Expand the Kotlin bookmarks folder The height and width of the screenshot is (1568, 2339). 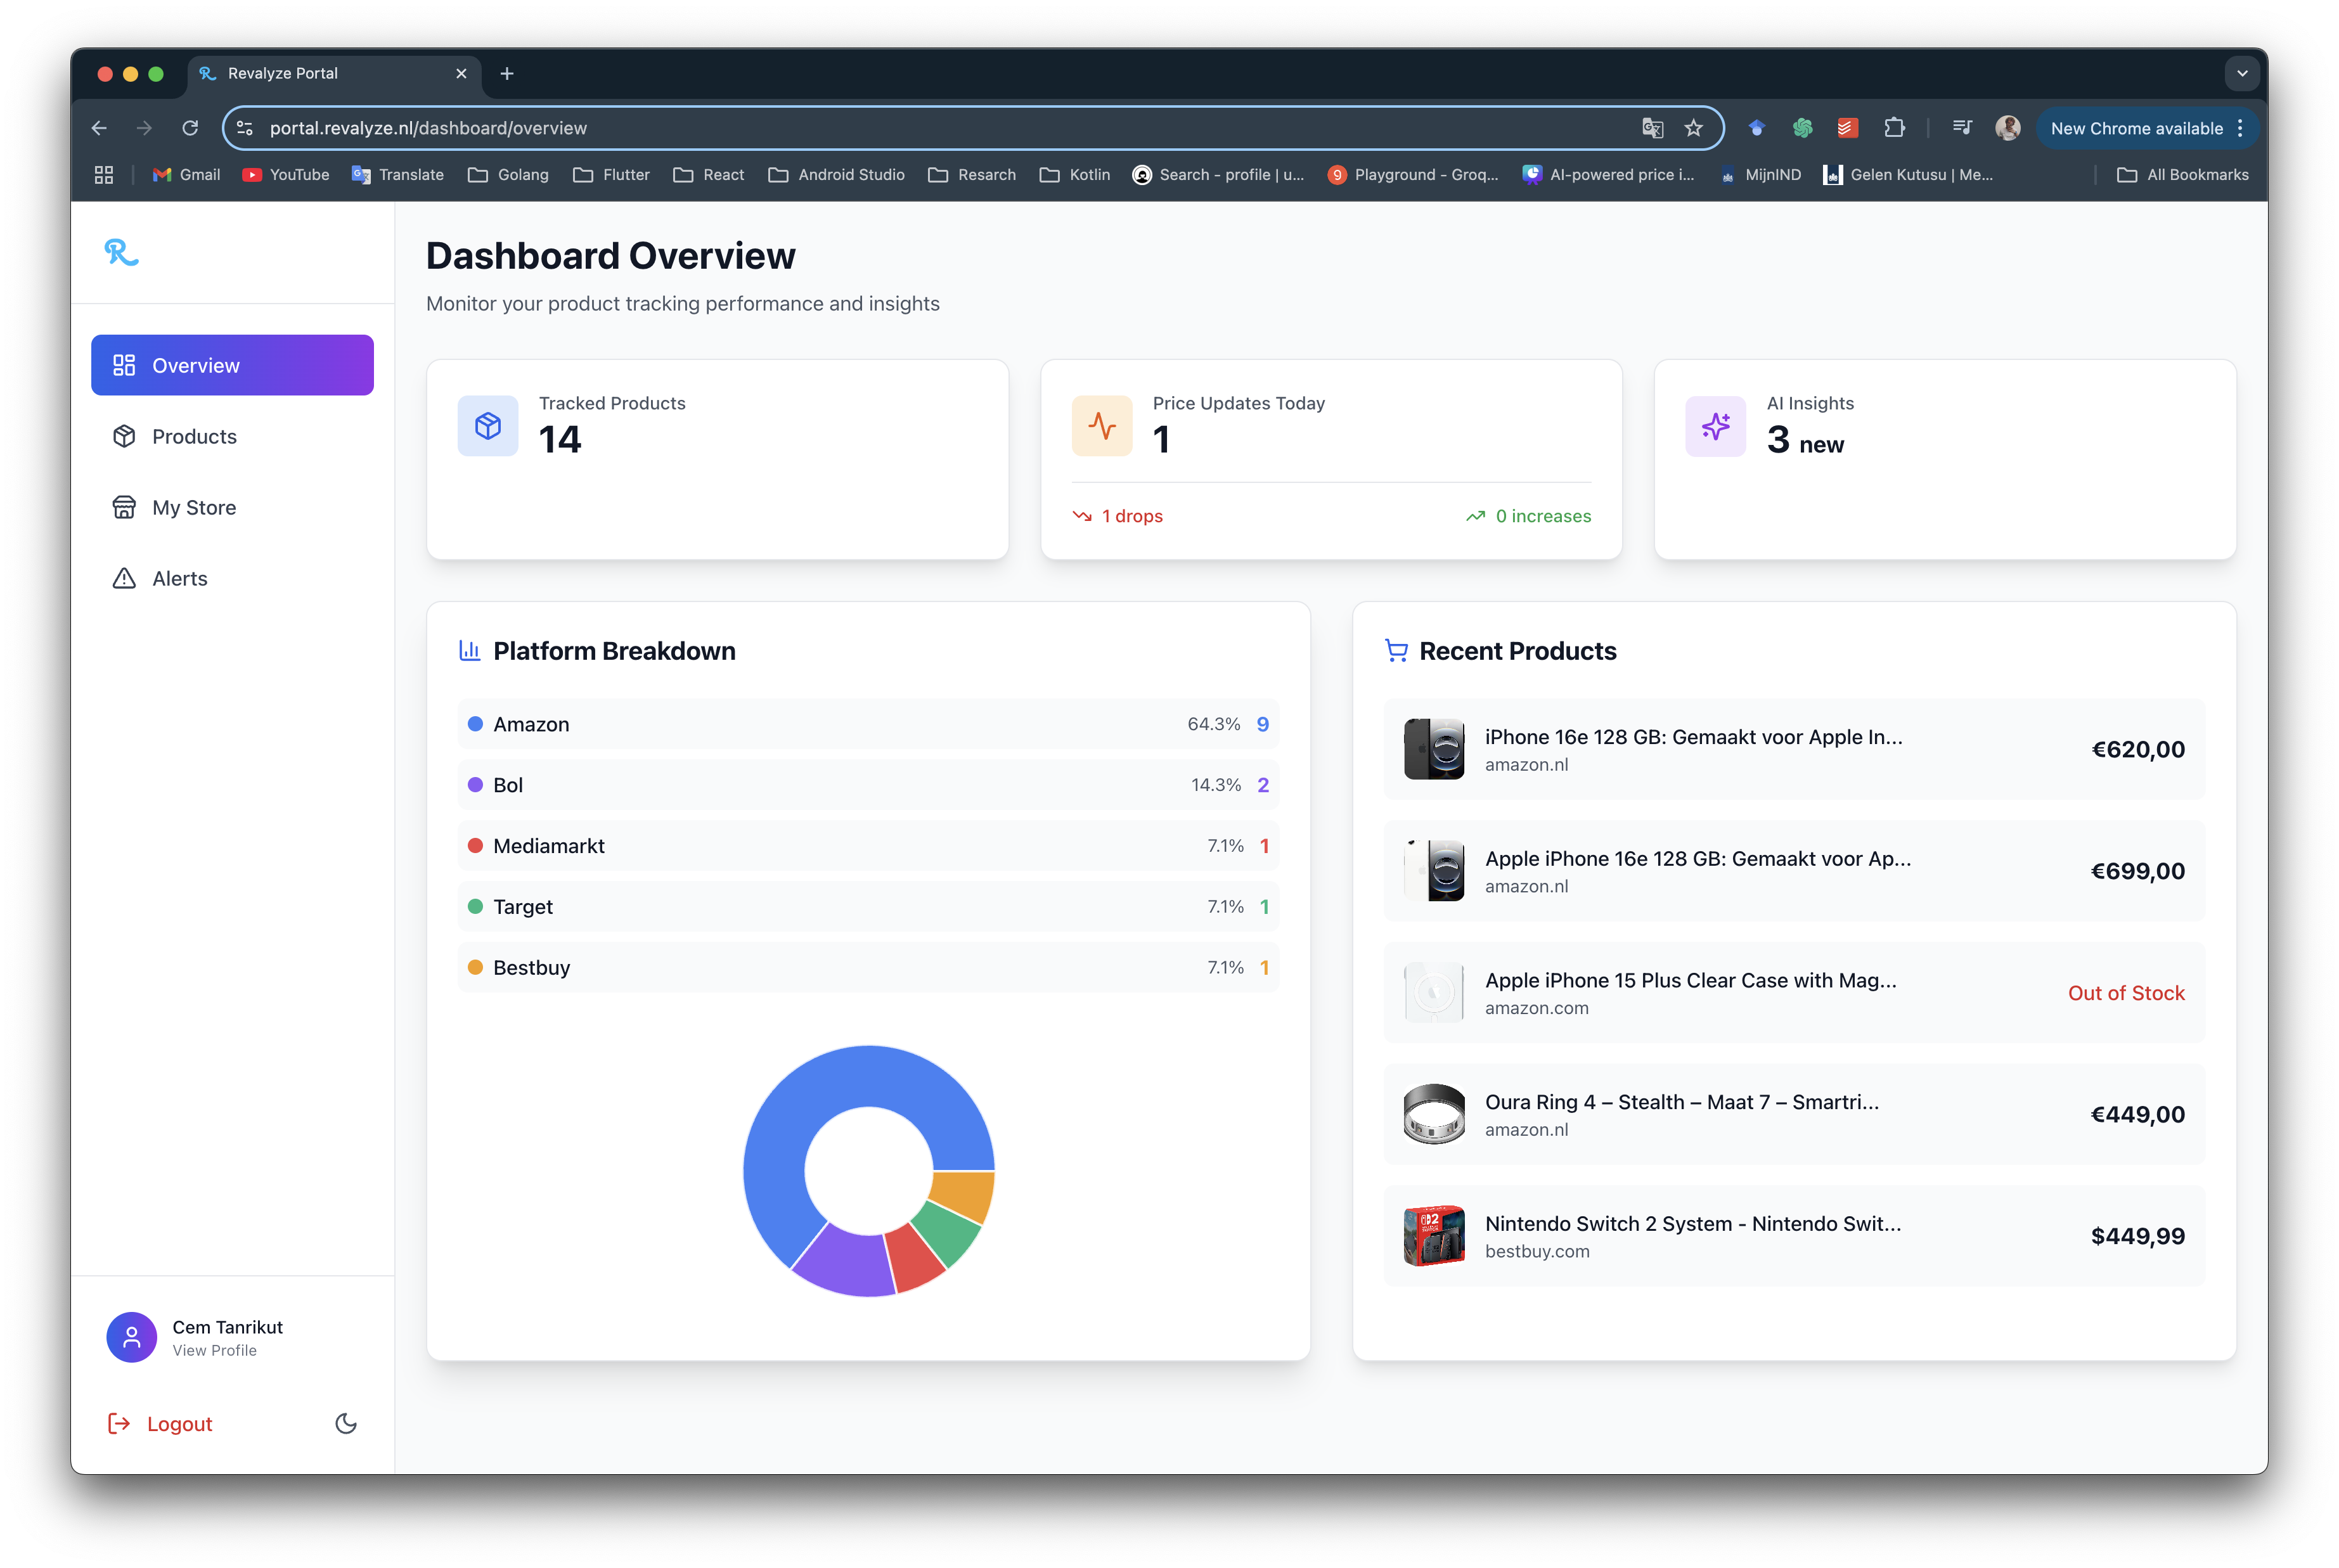[x=1075, y=175]
